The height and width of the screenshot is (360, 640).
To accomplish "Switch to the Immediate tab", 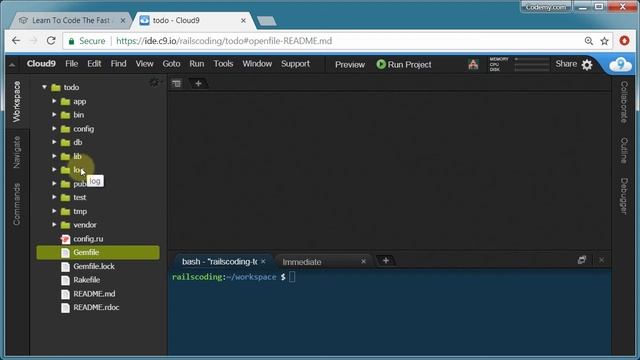I will click(x=302, y=262).
